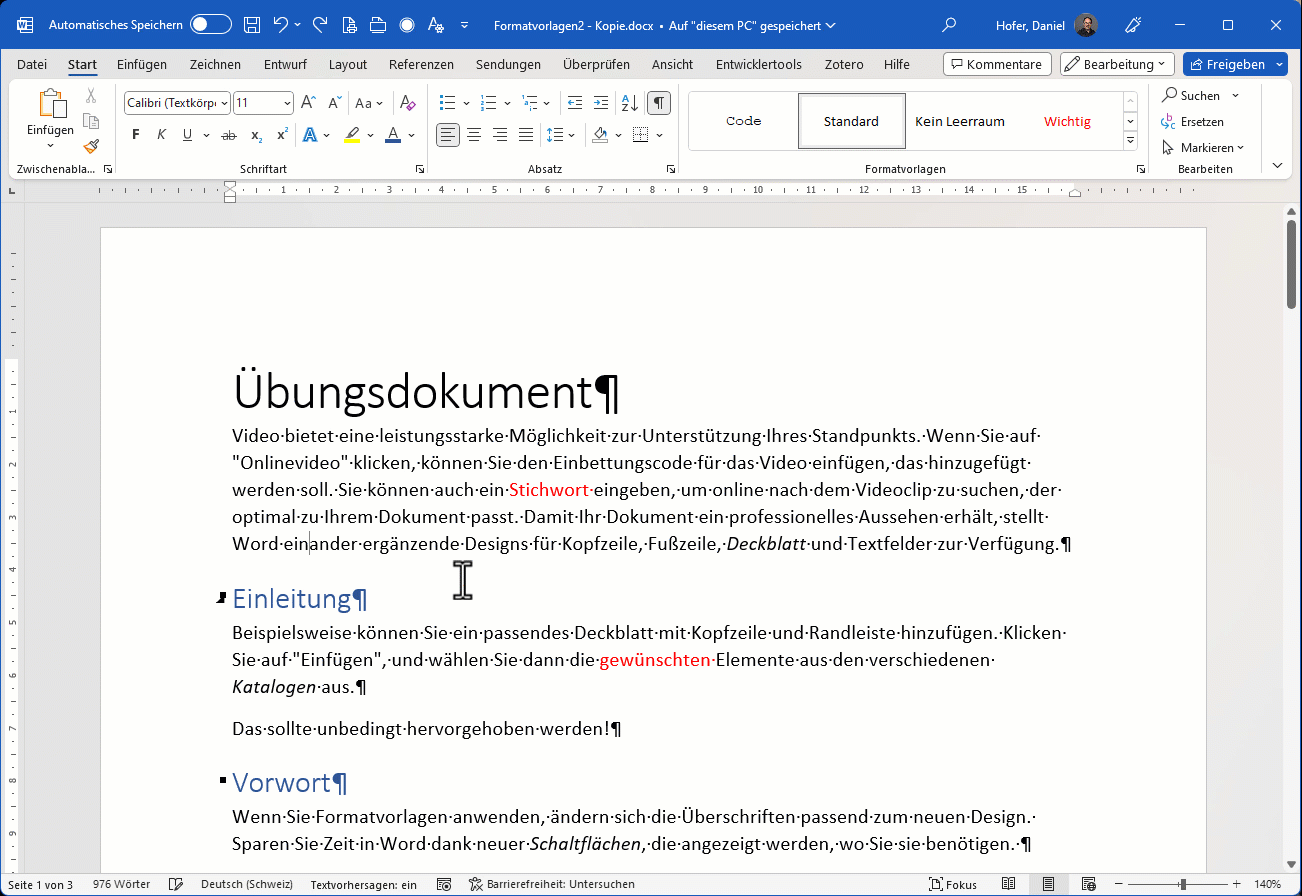Increase paragraph indent

[x=600, y=103]
